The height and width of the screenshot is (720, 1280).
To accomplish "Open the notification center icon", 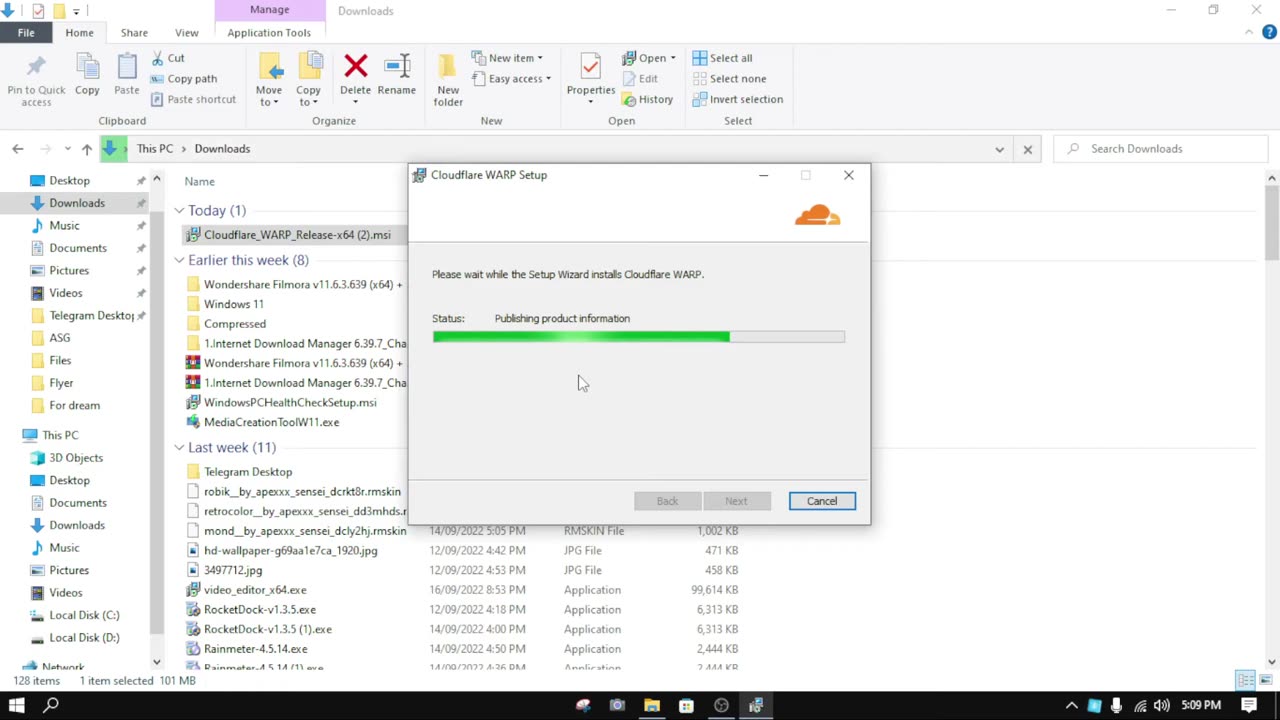I will [1249, 705].
